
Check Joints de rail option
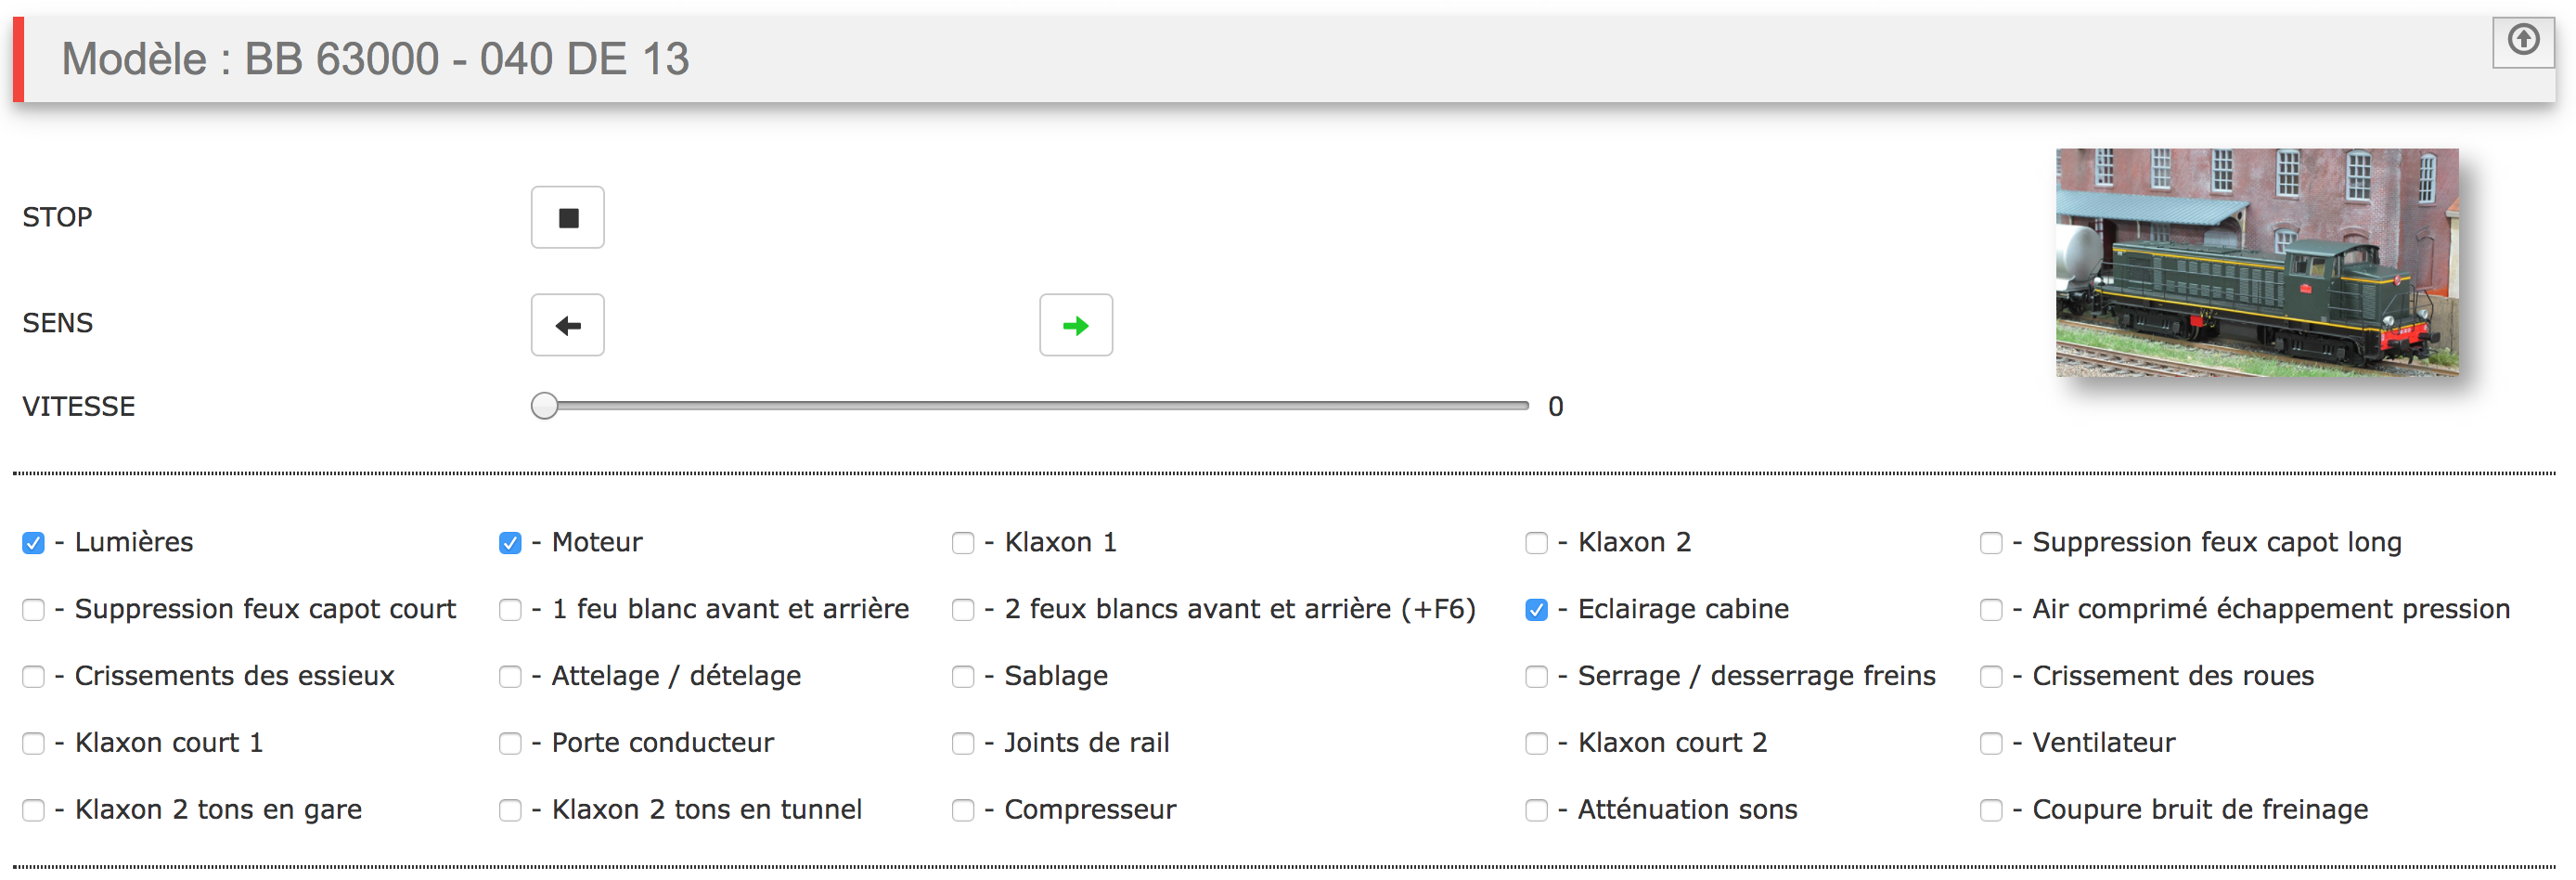[963, 744]
